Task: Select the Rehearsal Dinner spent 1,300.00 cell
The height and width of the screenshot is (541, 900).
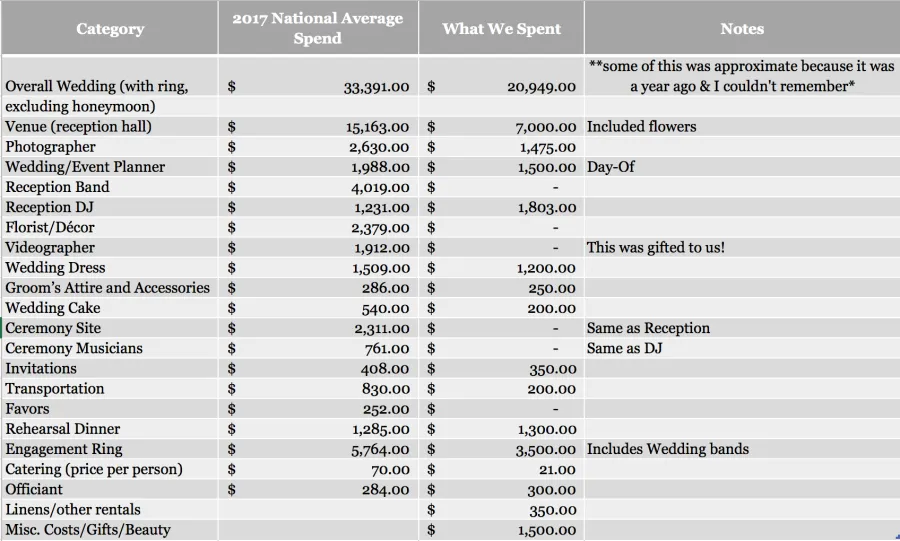Action: (x=501, y=429)
